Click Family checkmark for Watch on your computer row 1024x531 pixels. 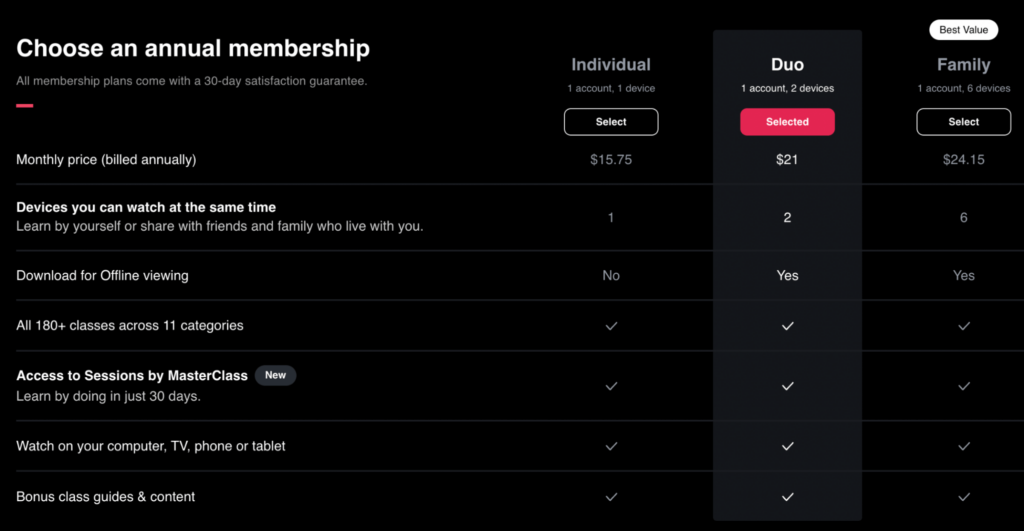[x=964, y=446]
